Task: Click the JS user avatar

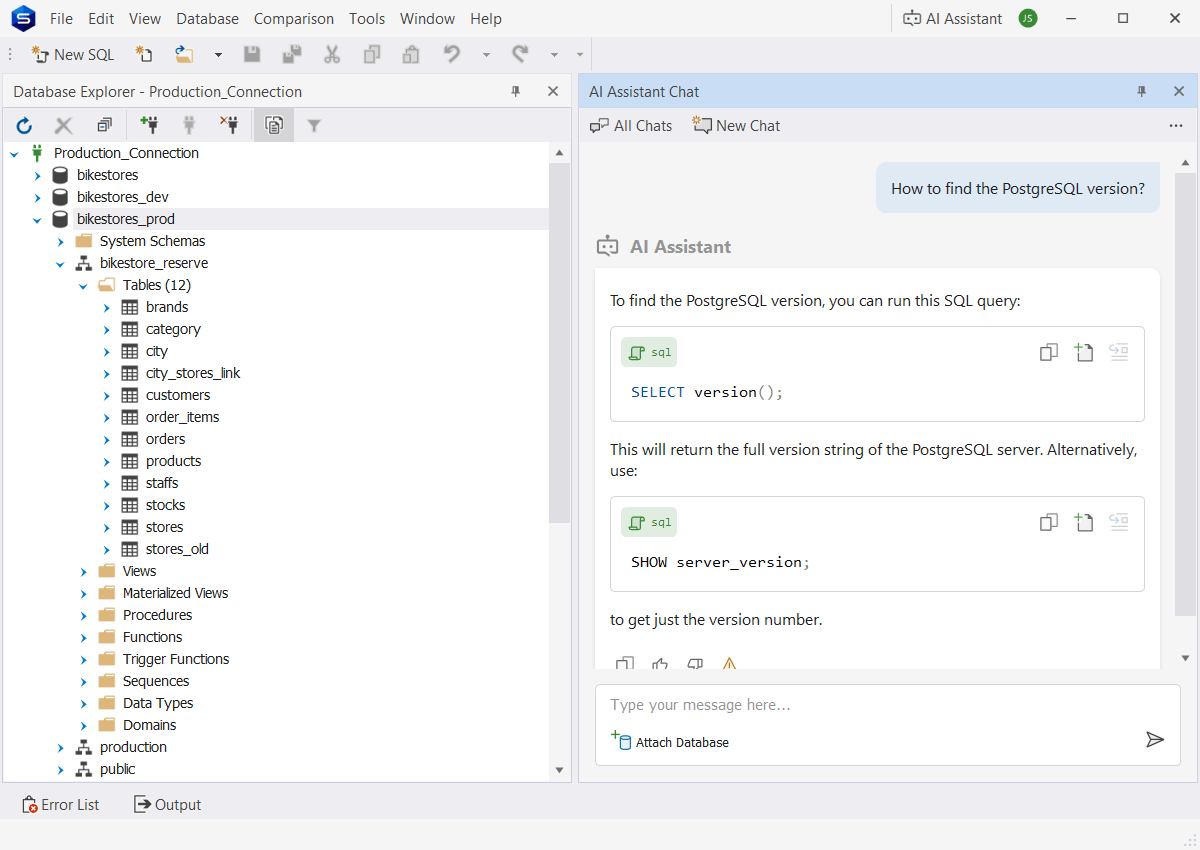Action: pyautogui.click(x=1028, y=18)
